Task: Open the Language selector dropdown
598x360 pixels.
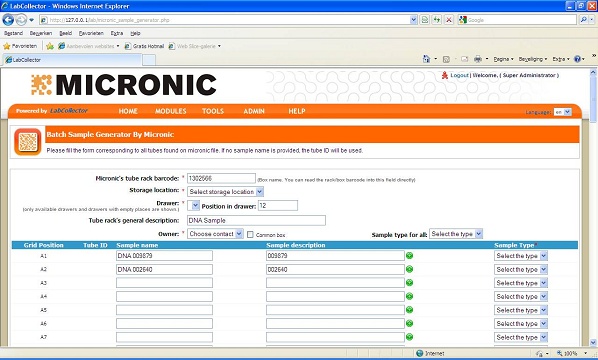Action: 563,112
